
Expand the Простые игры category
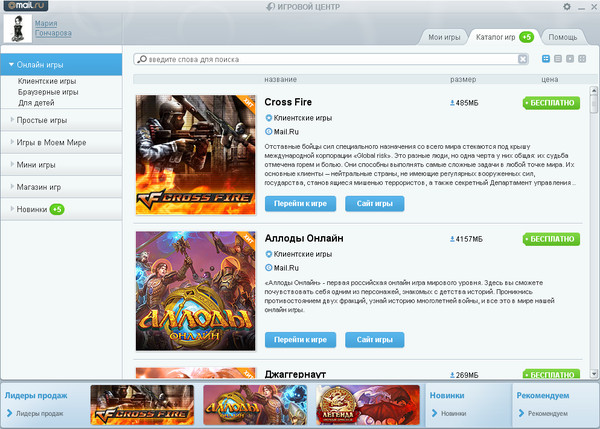click(x=61, y=120)
